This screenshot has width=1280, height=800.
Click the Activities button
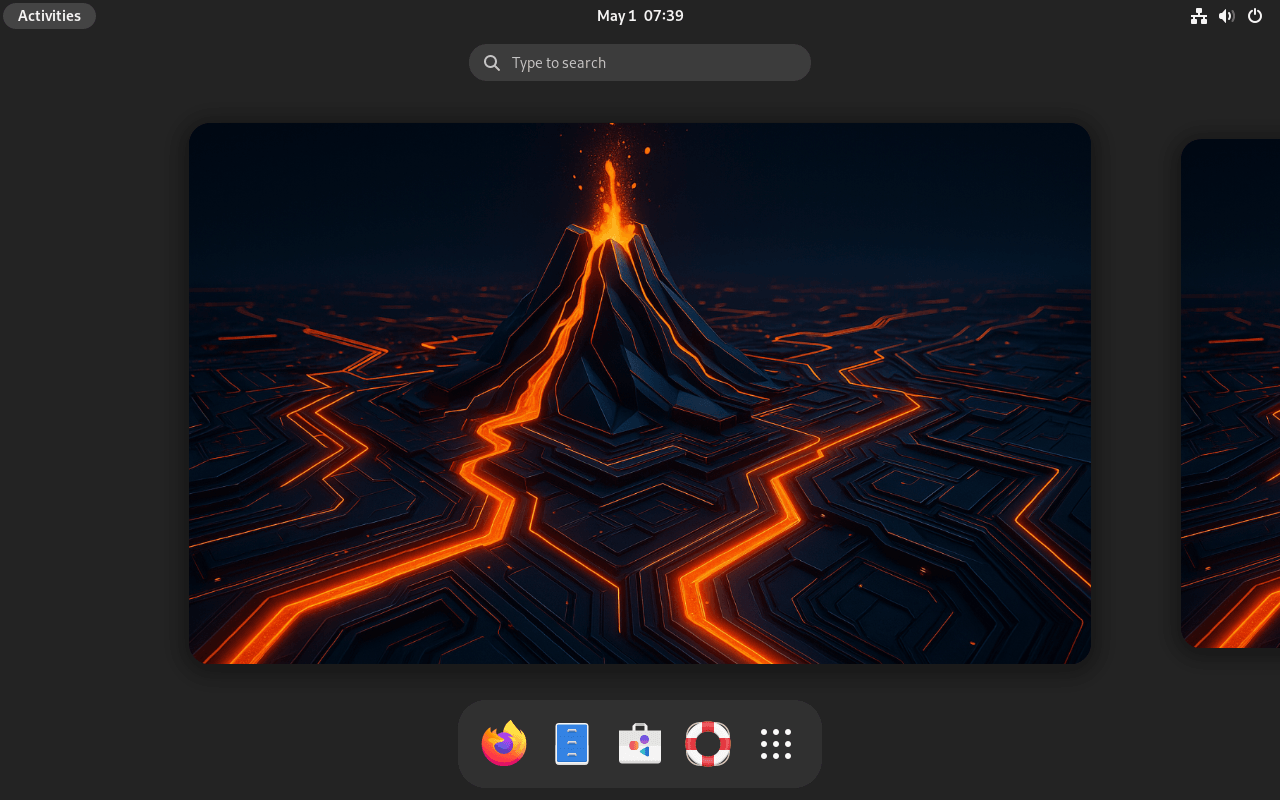(49, 16)
